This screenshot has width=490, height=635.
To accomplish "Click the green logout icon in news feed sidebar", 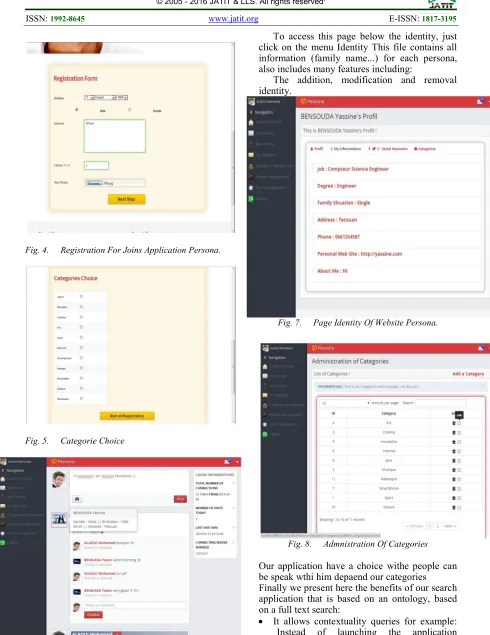I will click(2, 542).
